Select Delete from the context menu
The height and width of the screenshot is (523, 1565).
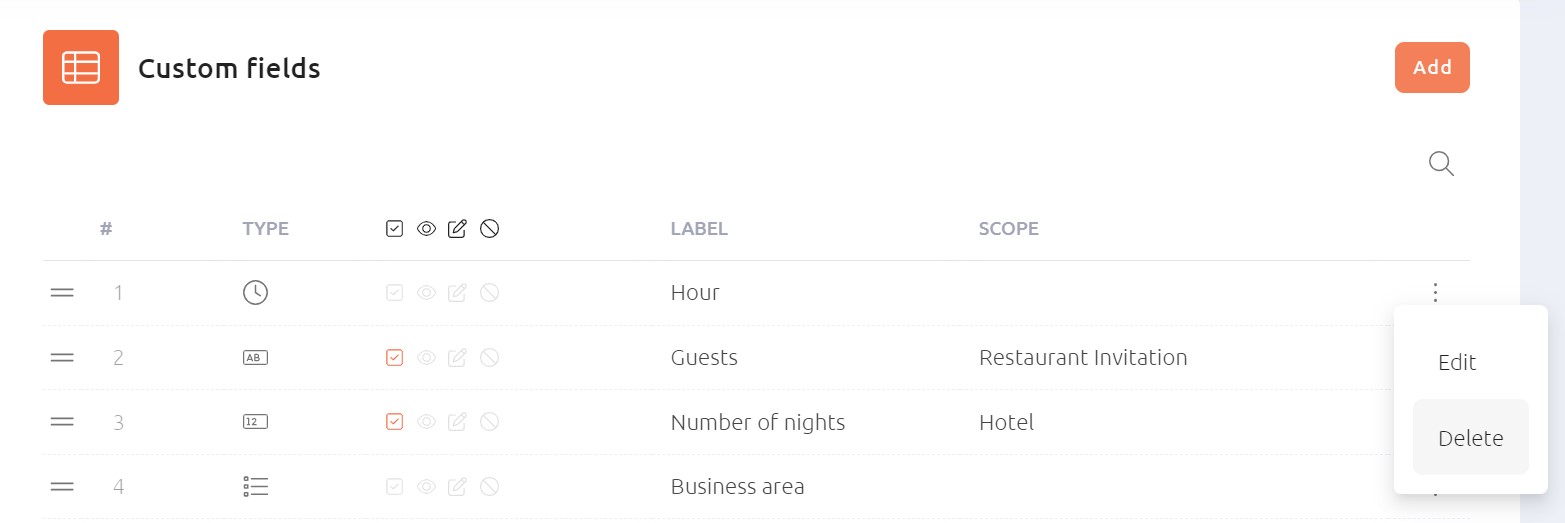pyautogui.click(x=1470, y=438)
